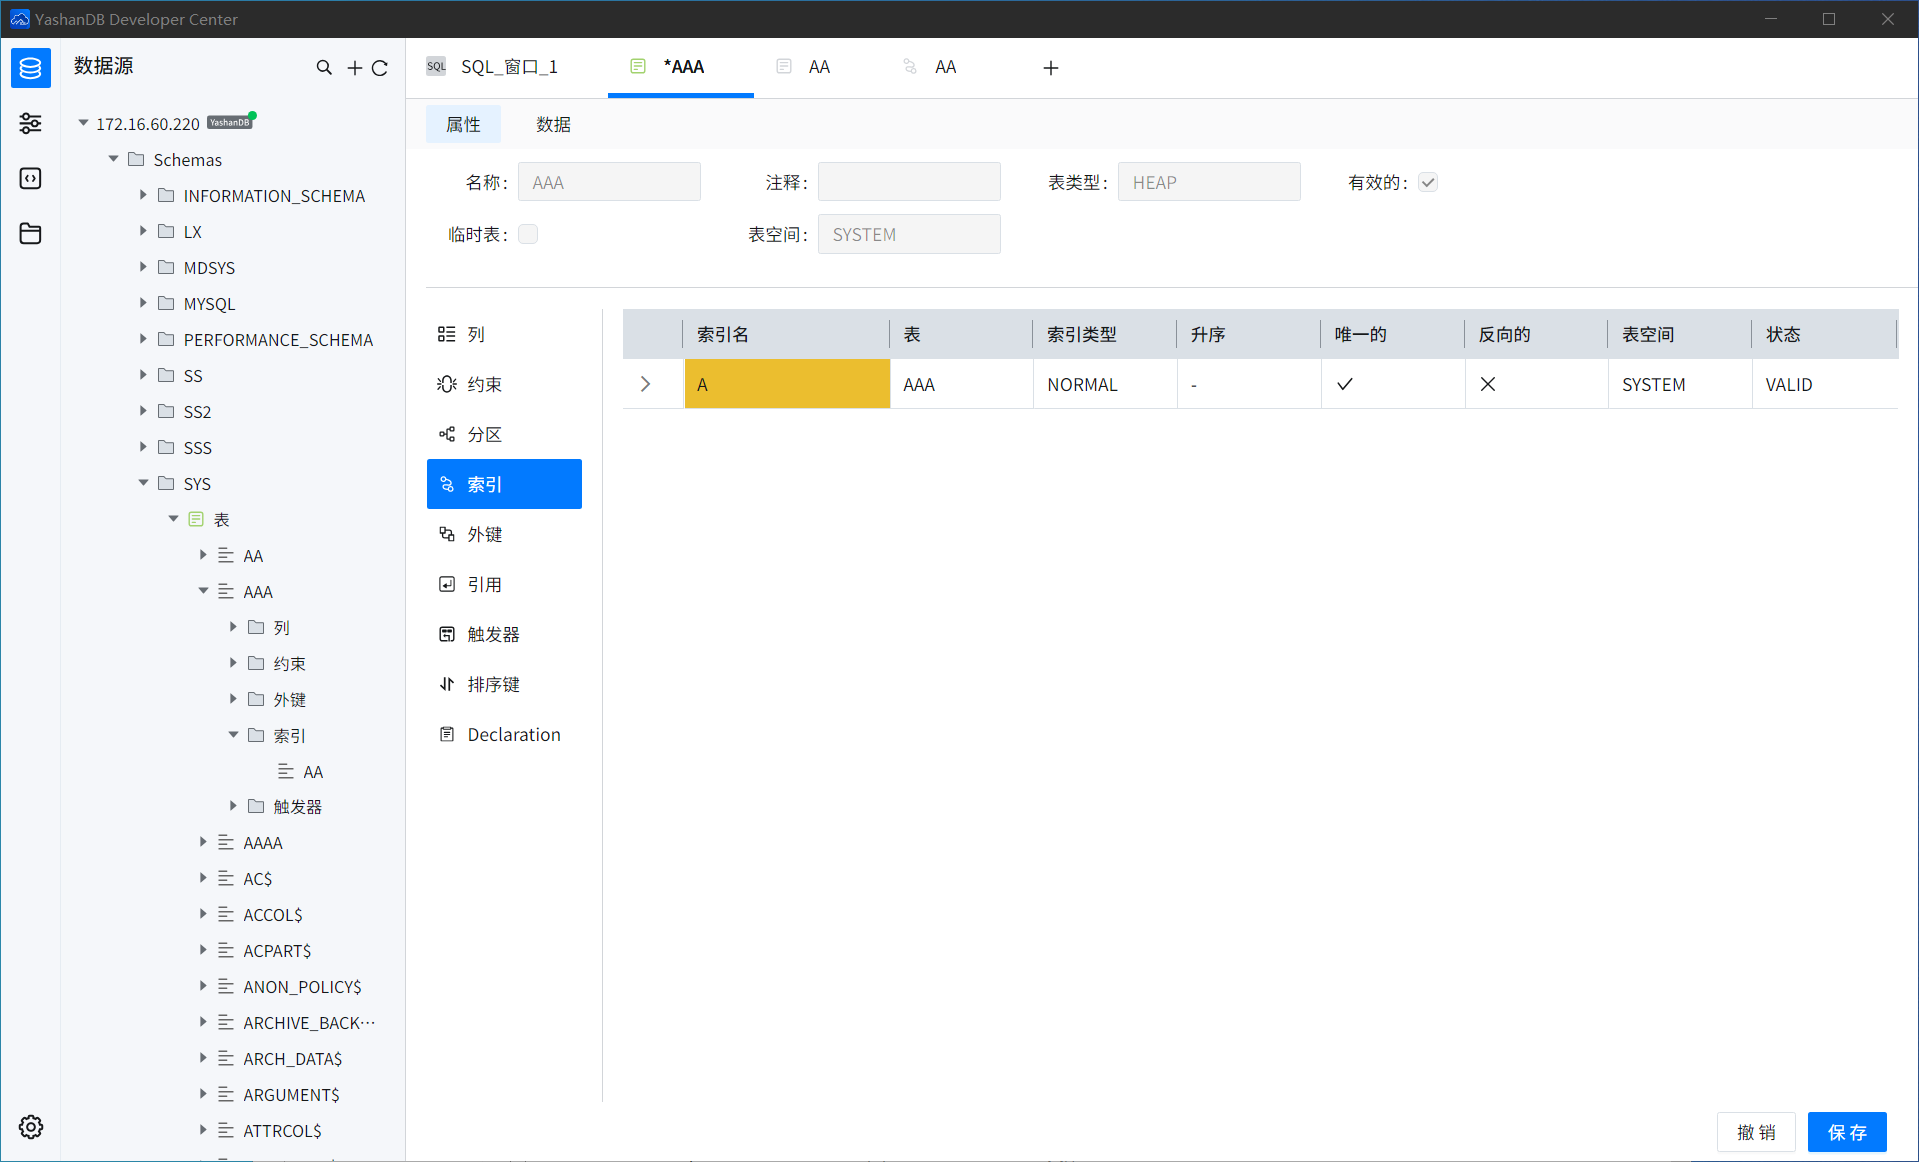The image size is (1919, 1162).
Task: Open a new tab with plus button
Action: pos(1050,68)
